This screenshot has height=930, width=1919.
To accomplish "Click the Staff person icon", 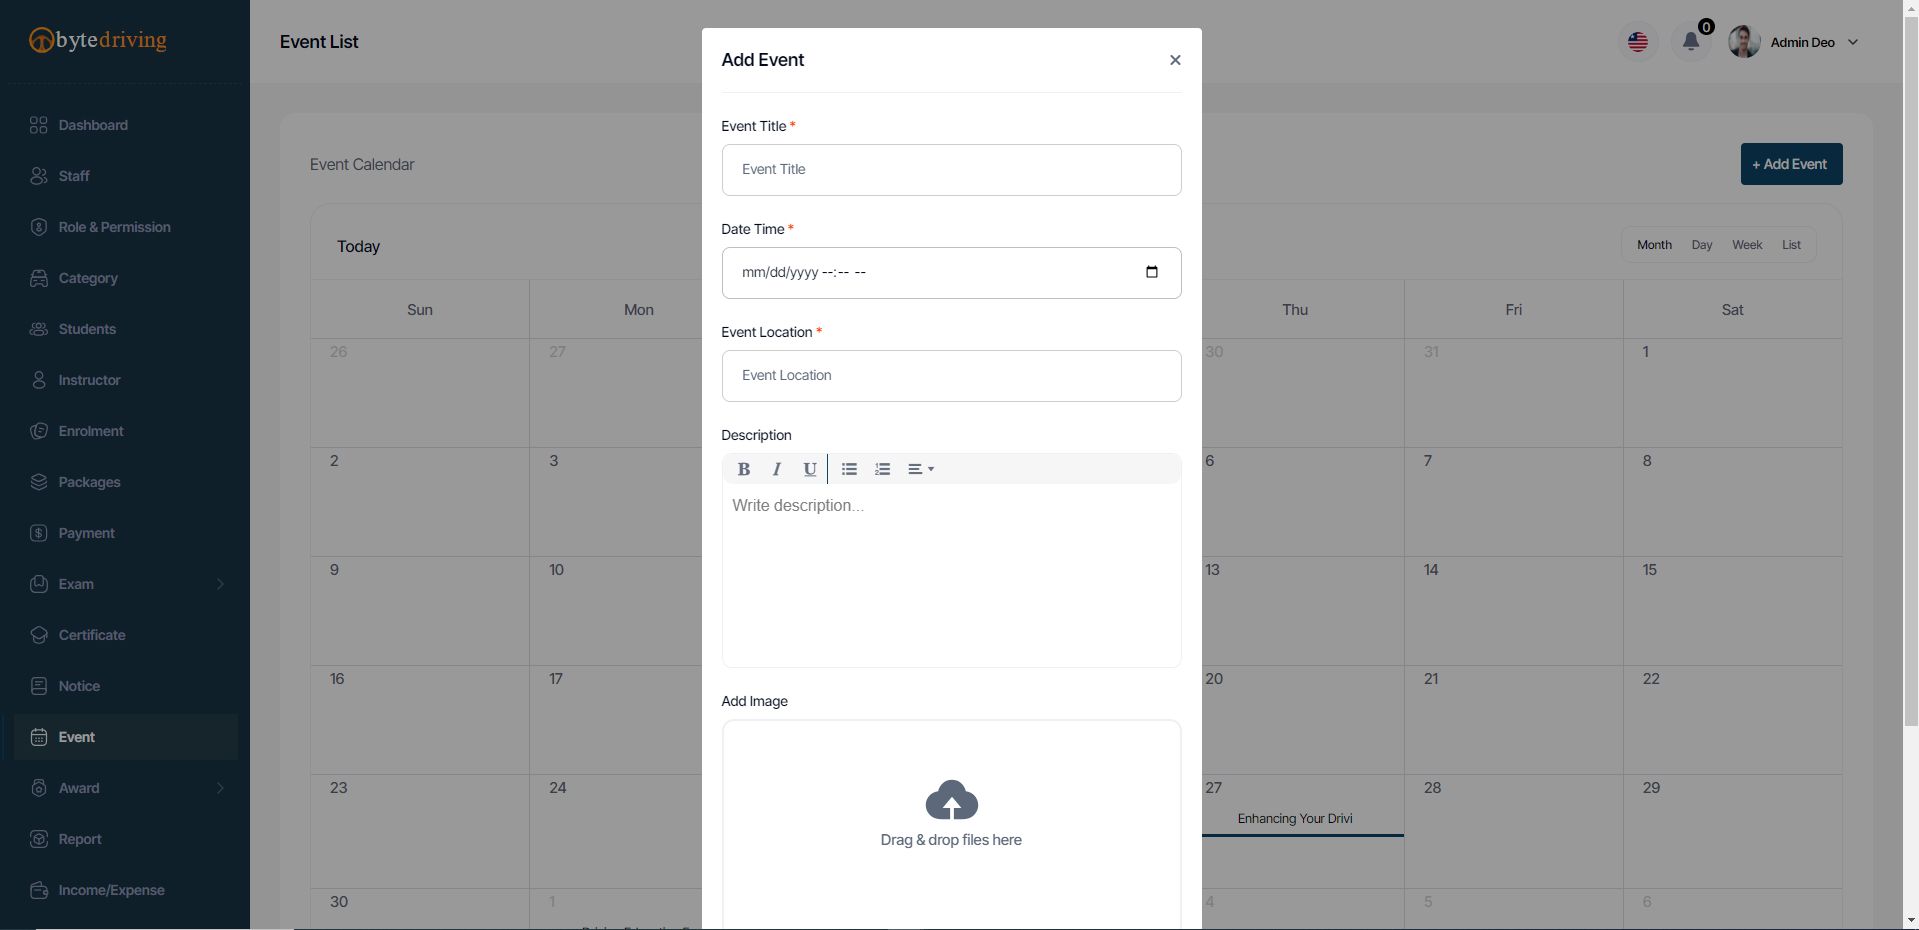I will click(x=39, y=176).
